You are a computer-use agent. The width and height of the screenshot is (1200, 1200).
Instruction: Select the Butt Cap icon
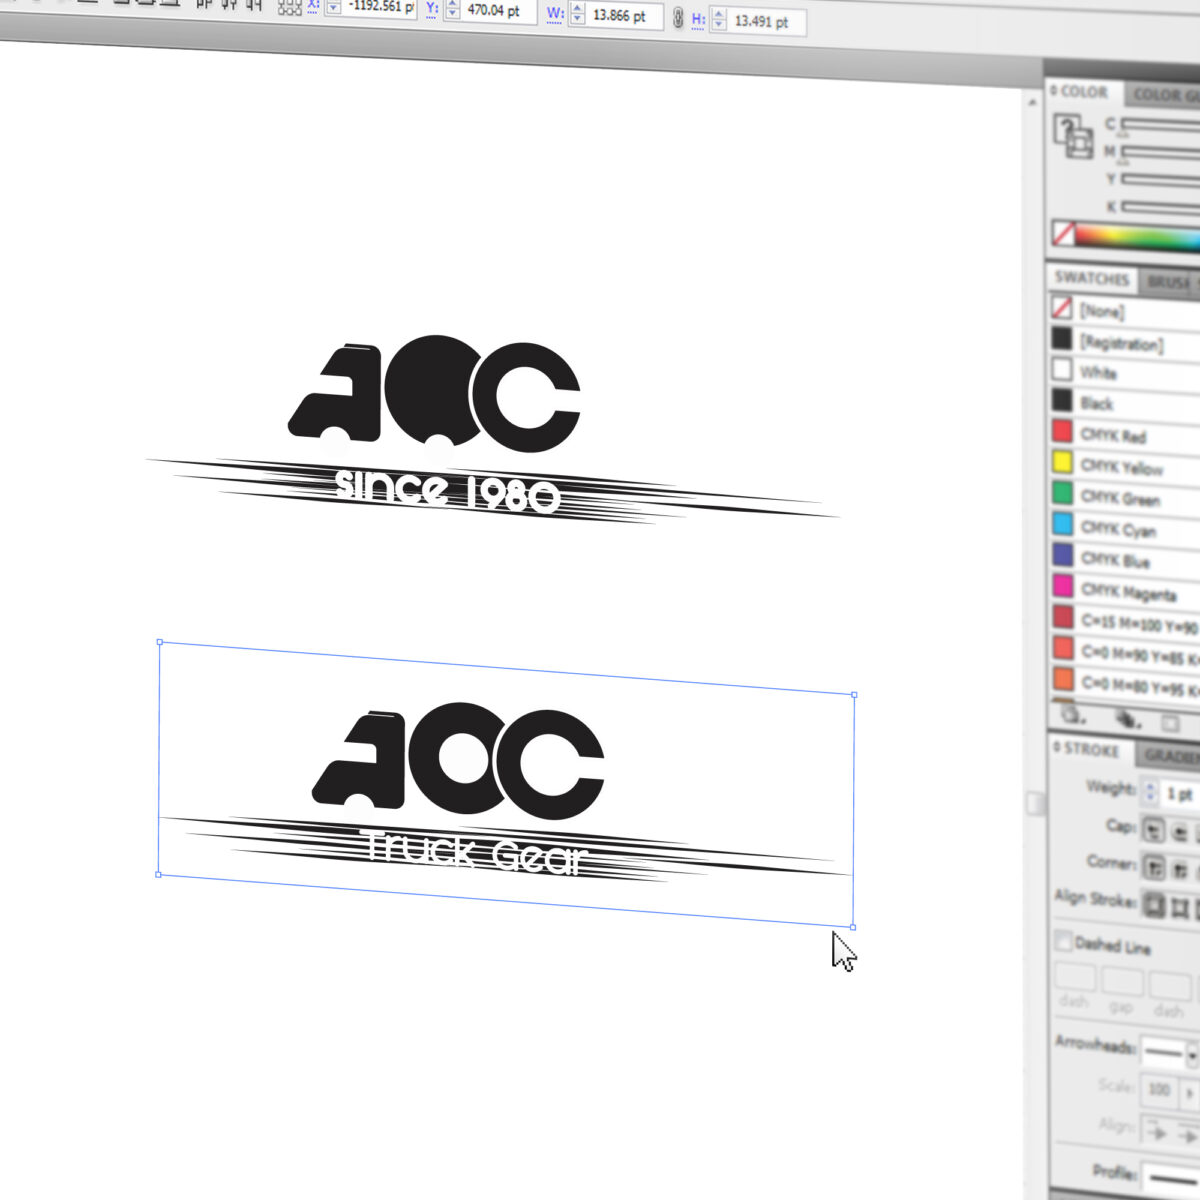1154,830
